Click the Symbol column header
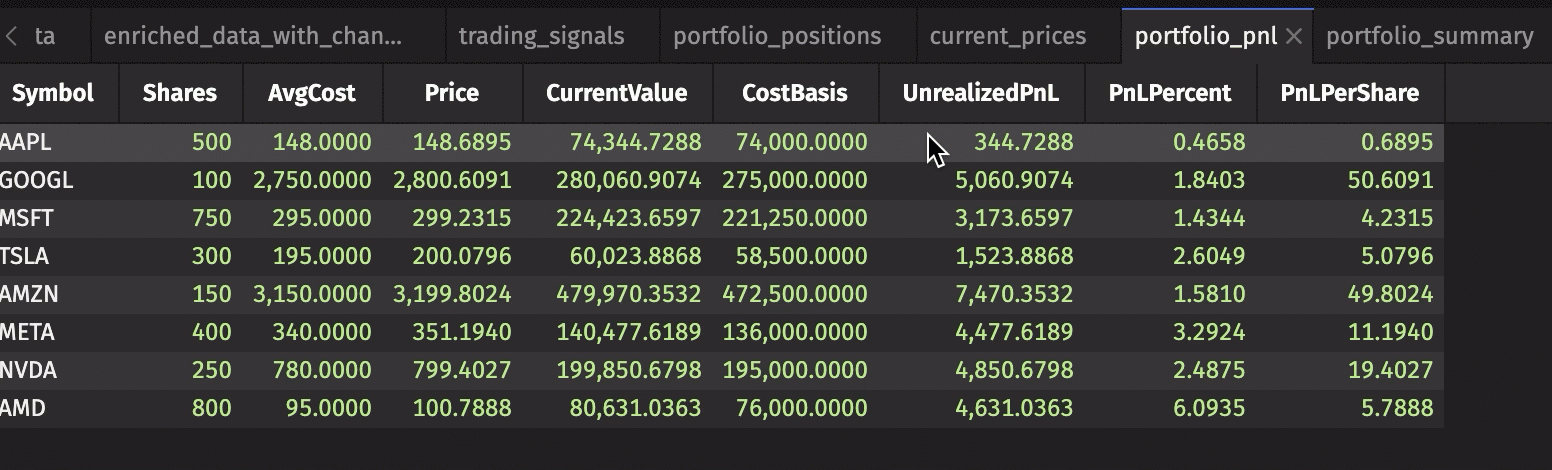 click(x=53, y=93)
